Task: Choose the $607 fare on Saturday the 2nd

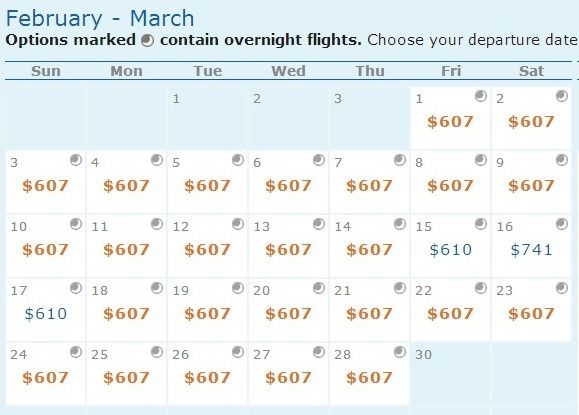Action: (x=531, y=122)
